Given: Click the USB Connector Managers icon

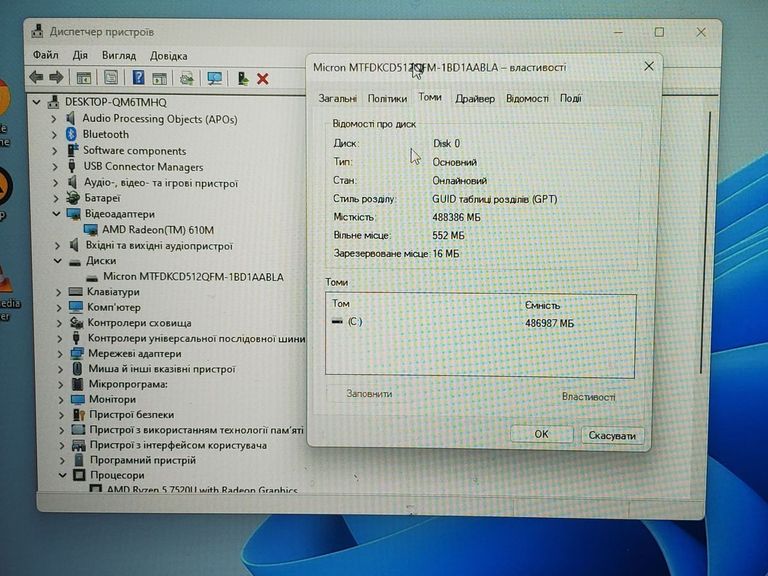Looking at the screenshot, I should tap(72, 166).
